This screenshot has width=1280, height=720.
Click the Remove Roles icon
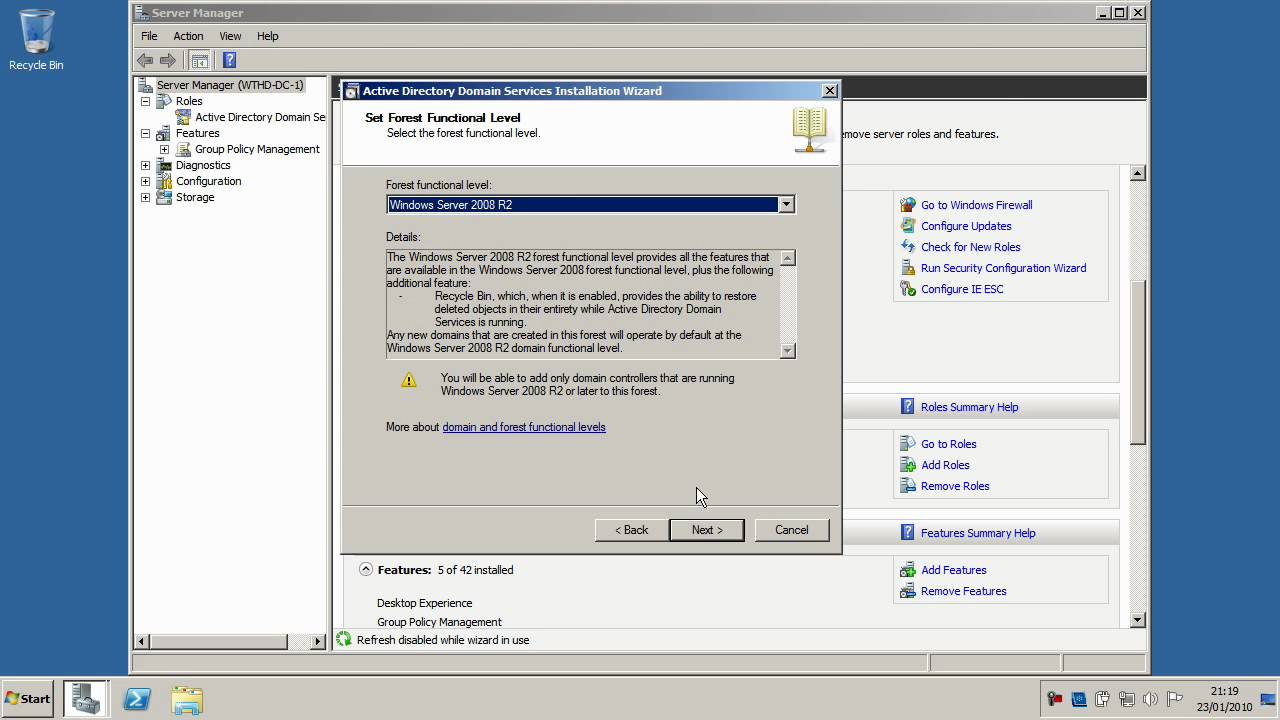click(908, 486)
